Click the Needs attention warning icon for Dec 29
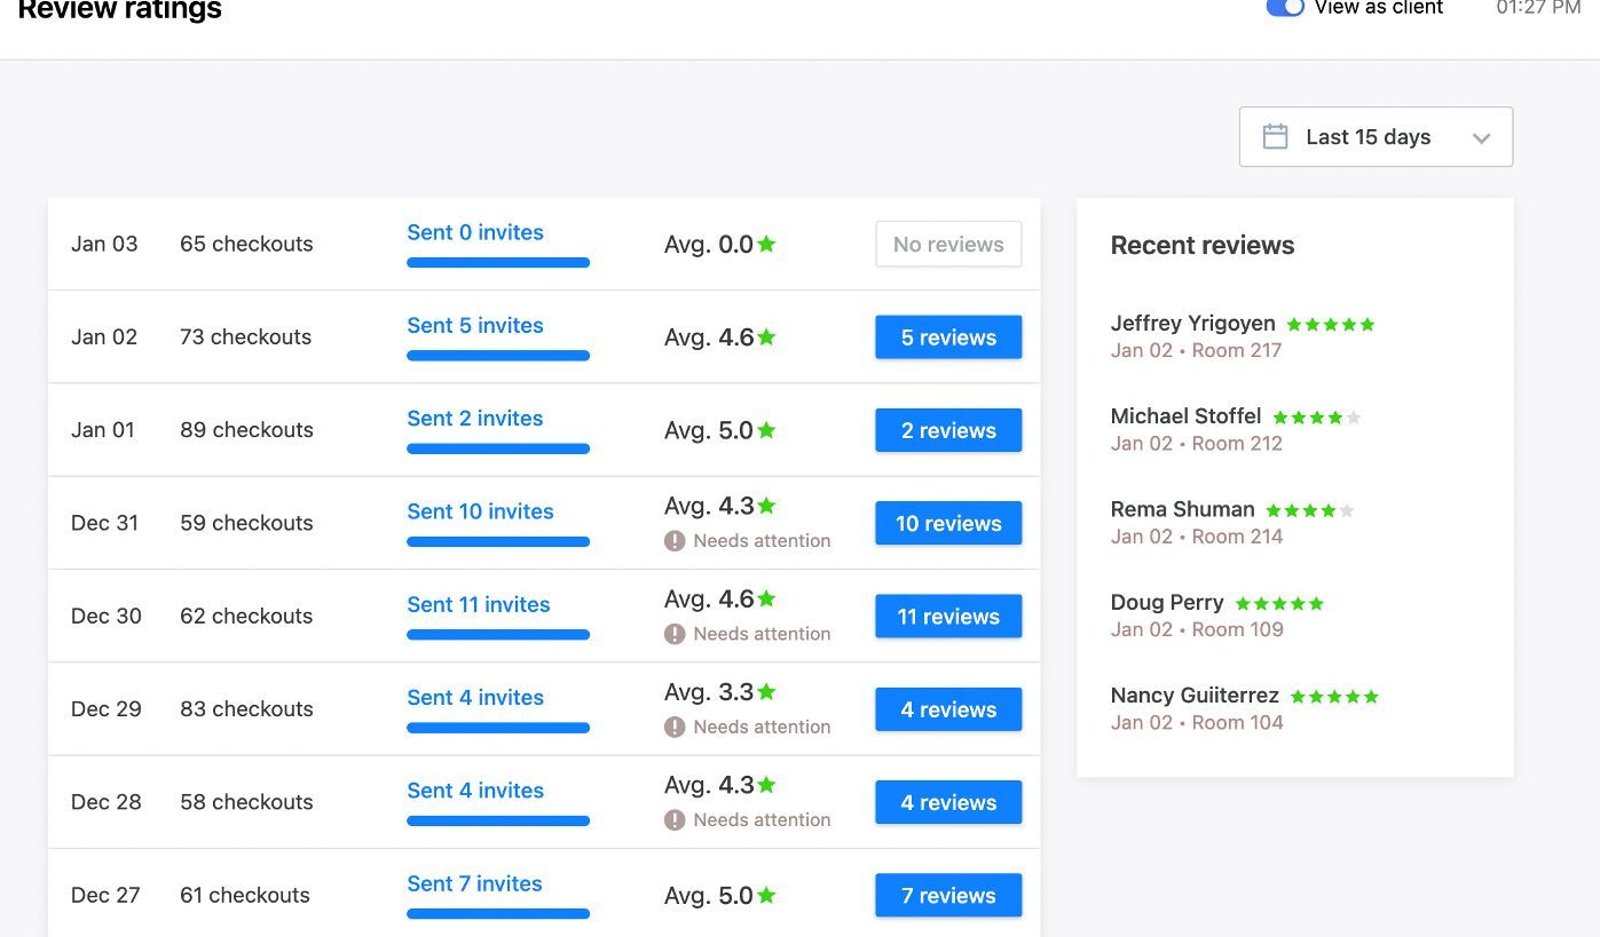1600x937 pixels. click(675, 727)
